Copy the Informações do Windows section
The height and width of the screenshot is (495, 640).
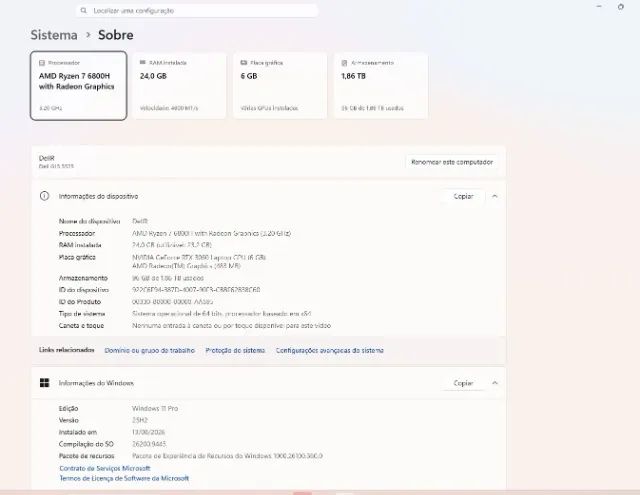(x=463, y=383)
